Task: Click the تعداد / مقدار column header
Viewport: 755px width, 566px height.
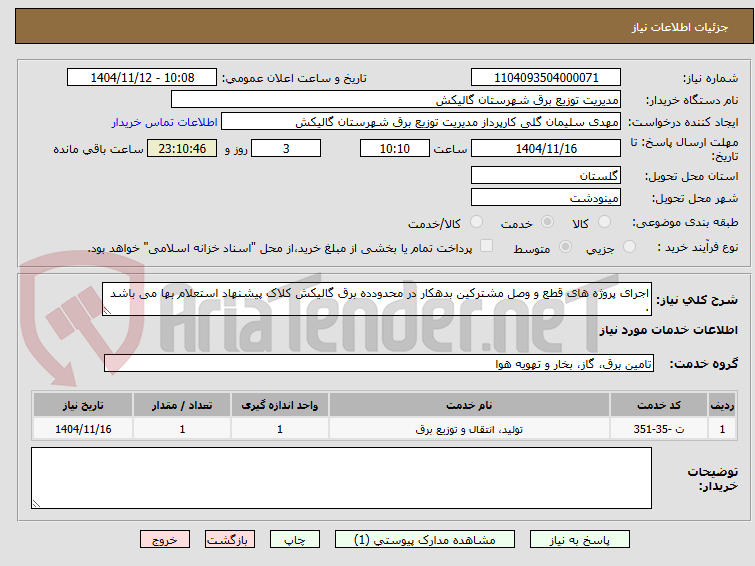Action: tap(182, 405)
